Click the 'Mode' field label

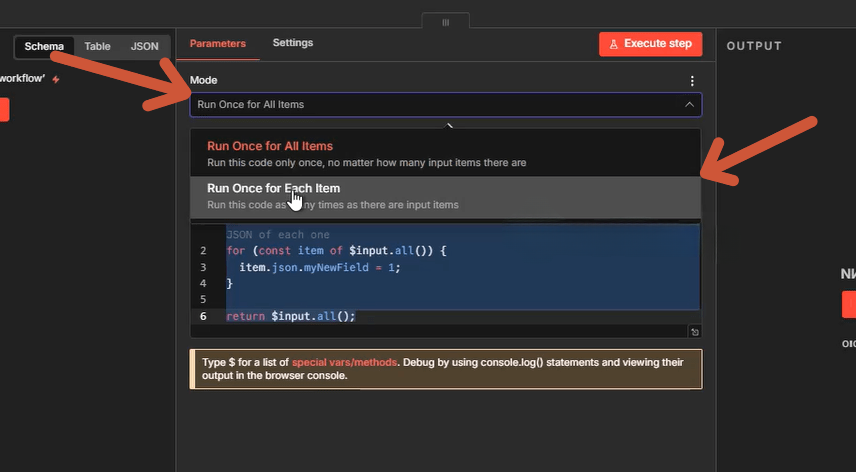coord(203,80)
